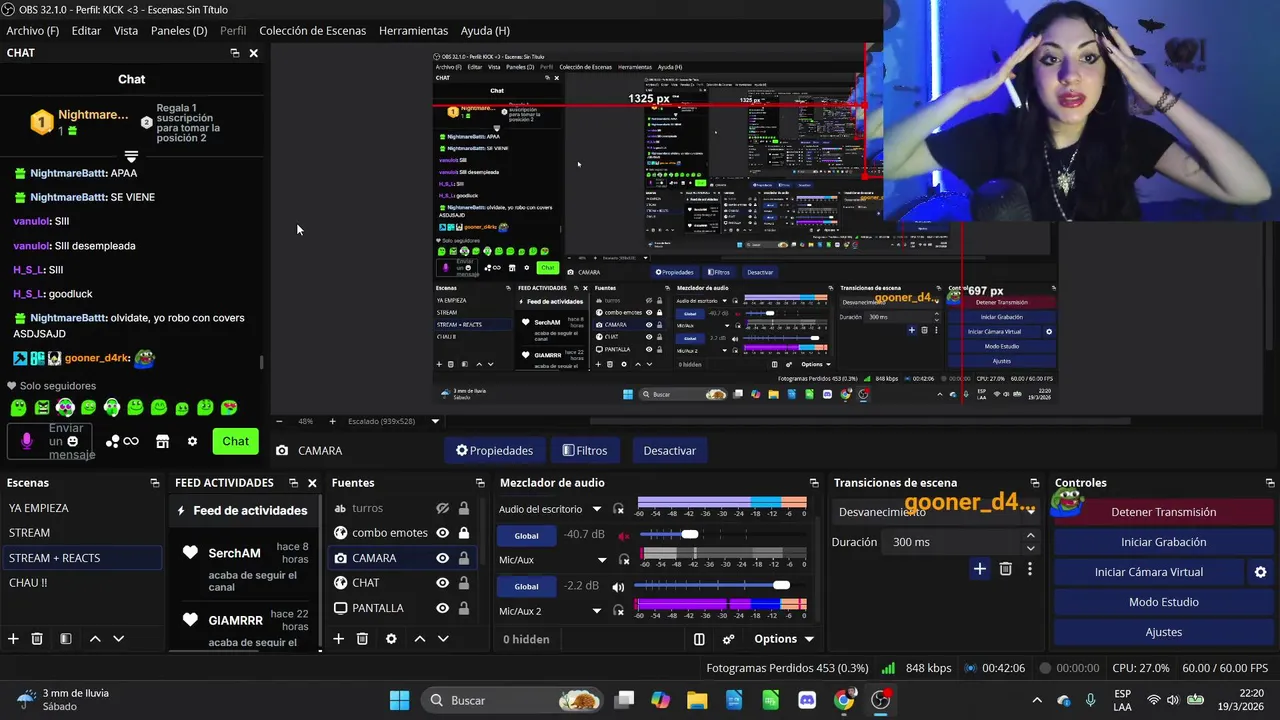Hide the CAMARA source
Screen dimensions: 1280x720
click(442, 558)
